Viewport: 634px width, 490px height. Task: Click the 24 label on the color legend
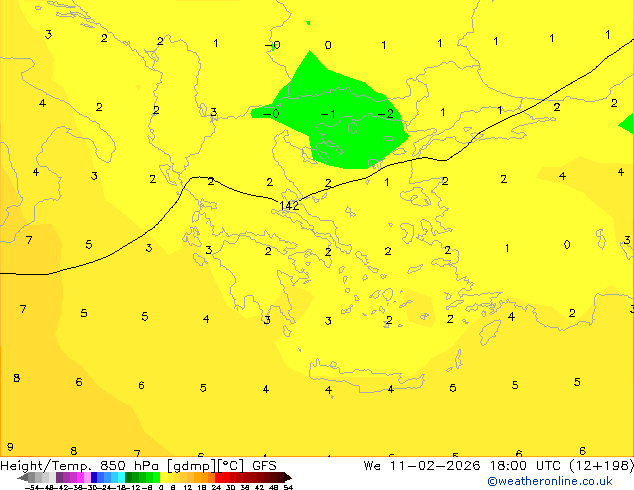(x=216, y=487)
